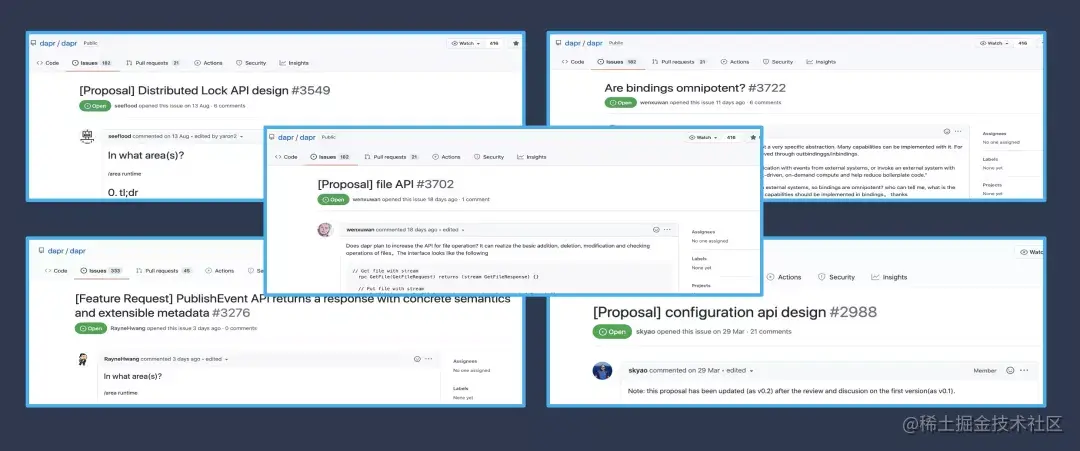
Task: Open Projects section in bindings #3722 sidebar
Action: click(x=993, y=185)
